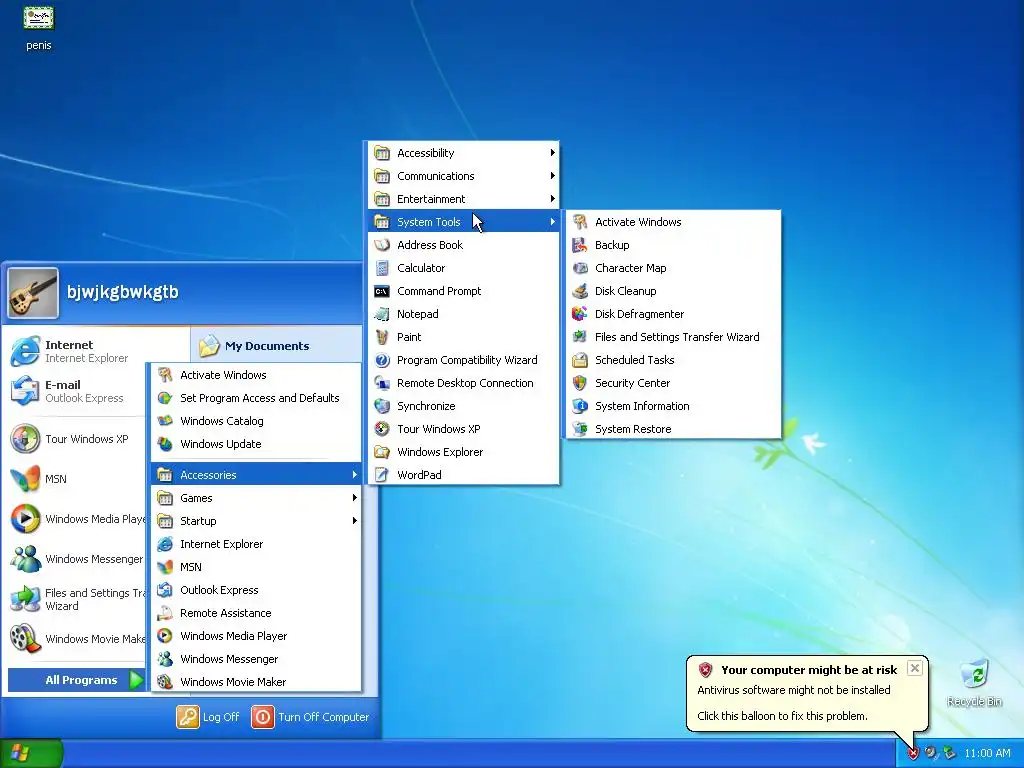
Task: Open Address Book icon
Action: (382, 245)
